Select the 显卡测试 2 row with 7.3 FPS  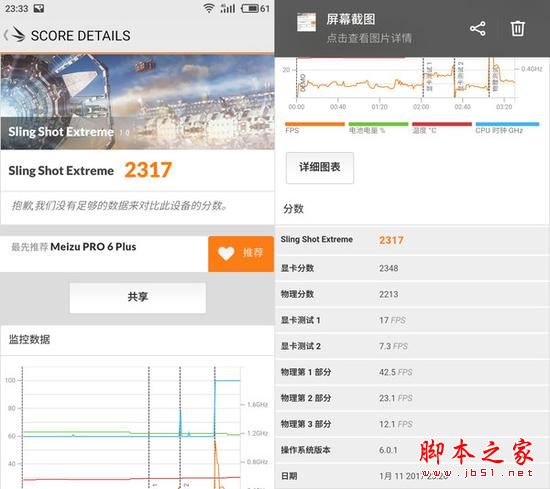(412, 346)
